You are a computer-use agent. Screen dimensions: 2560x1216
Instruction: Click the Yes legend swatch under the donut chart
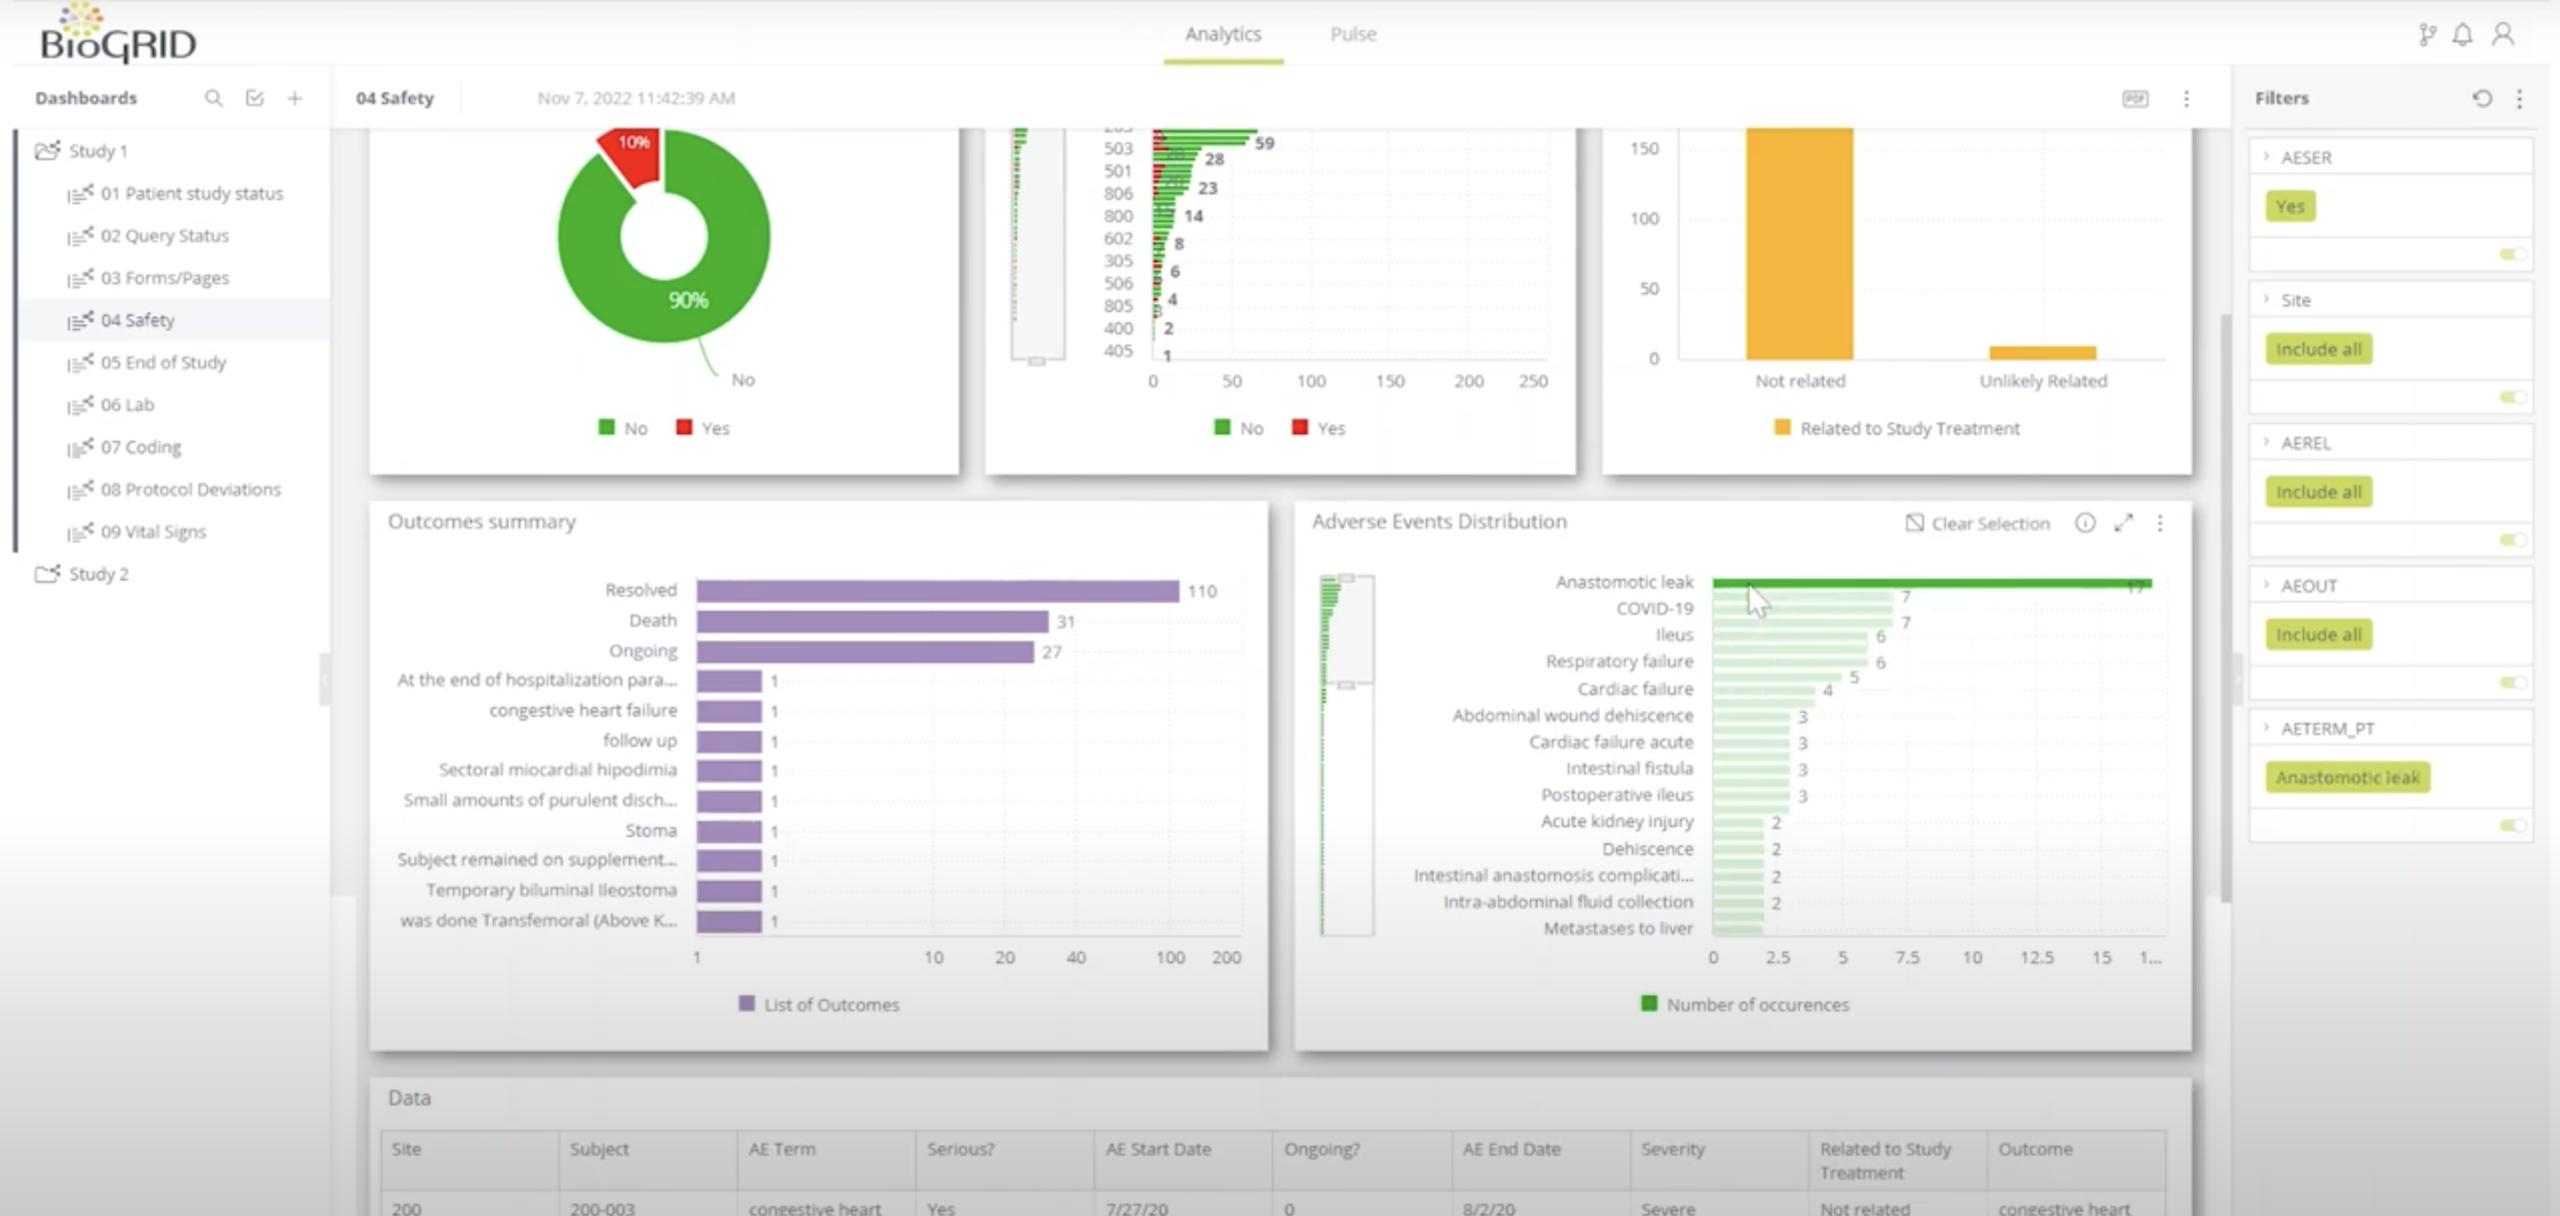click(x=685, y=427)
